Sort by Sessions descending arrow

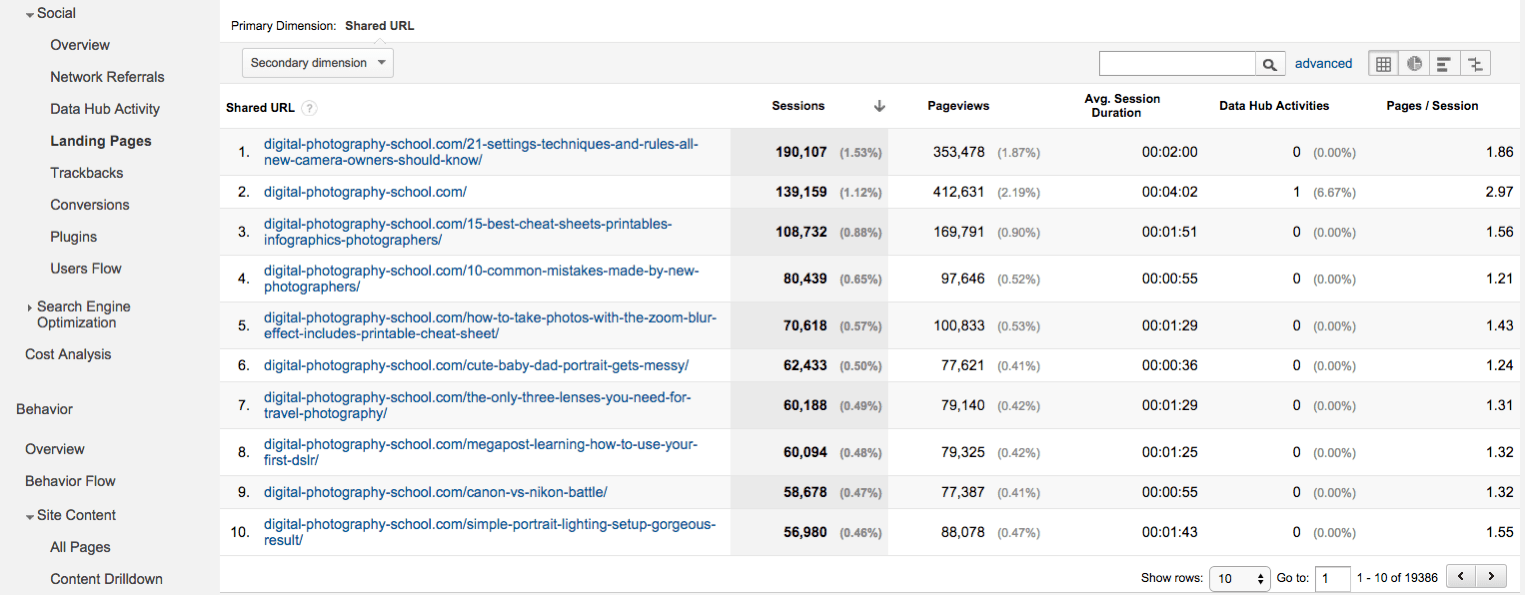click(x=879, y=106)
